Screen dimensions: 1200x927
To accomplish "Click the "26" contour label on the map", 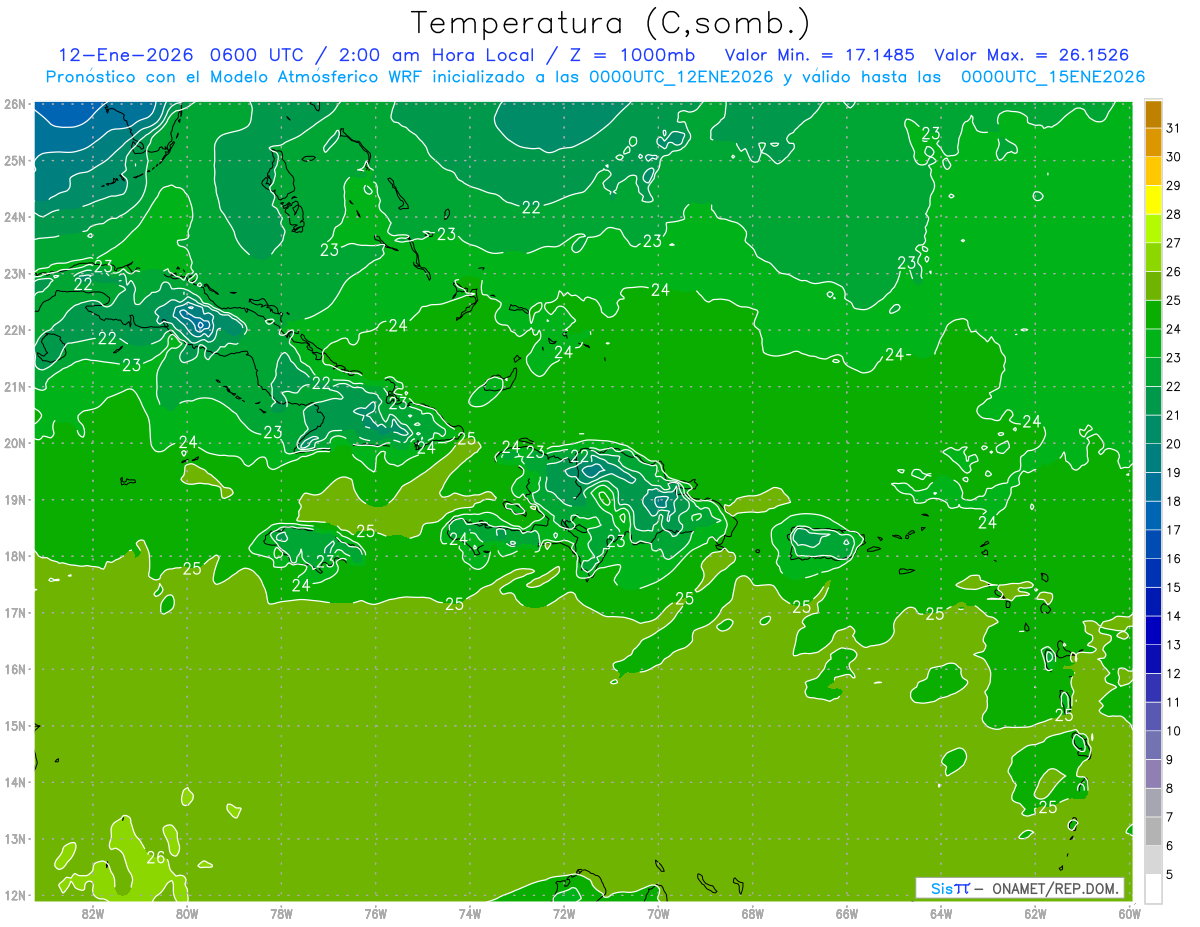I will pos(156,857).
